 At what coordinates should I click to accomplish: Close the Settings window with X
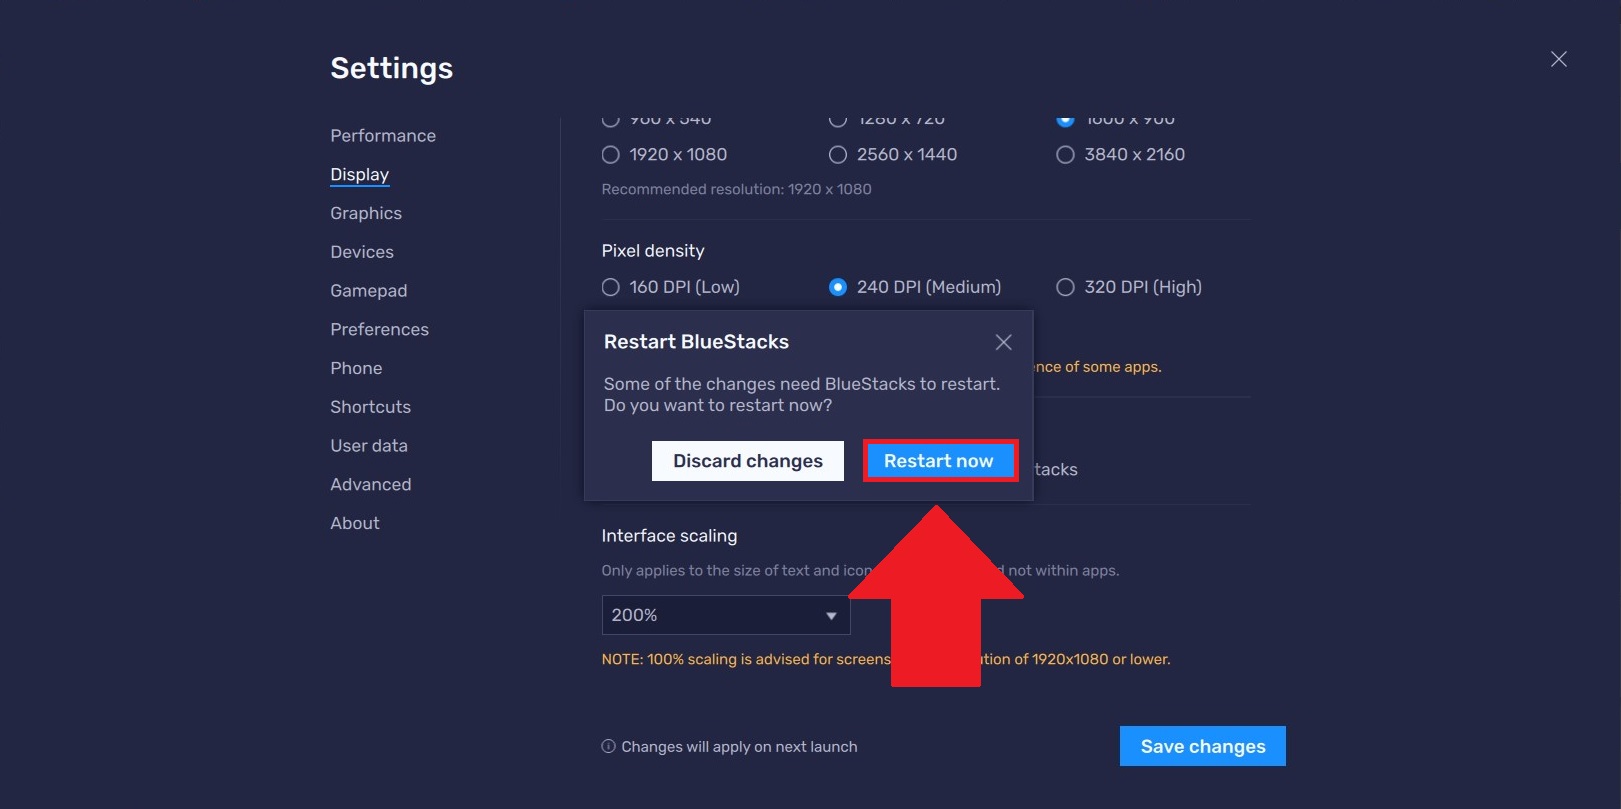point(1558,59)
